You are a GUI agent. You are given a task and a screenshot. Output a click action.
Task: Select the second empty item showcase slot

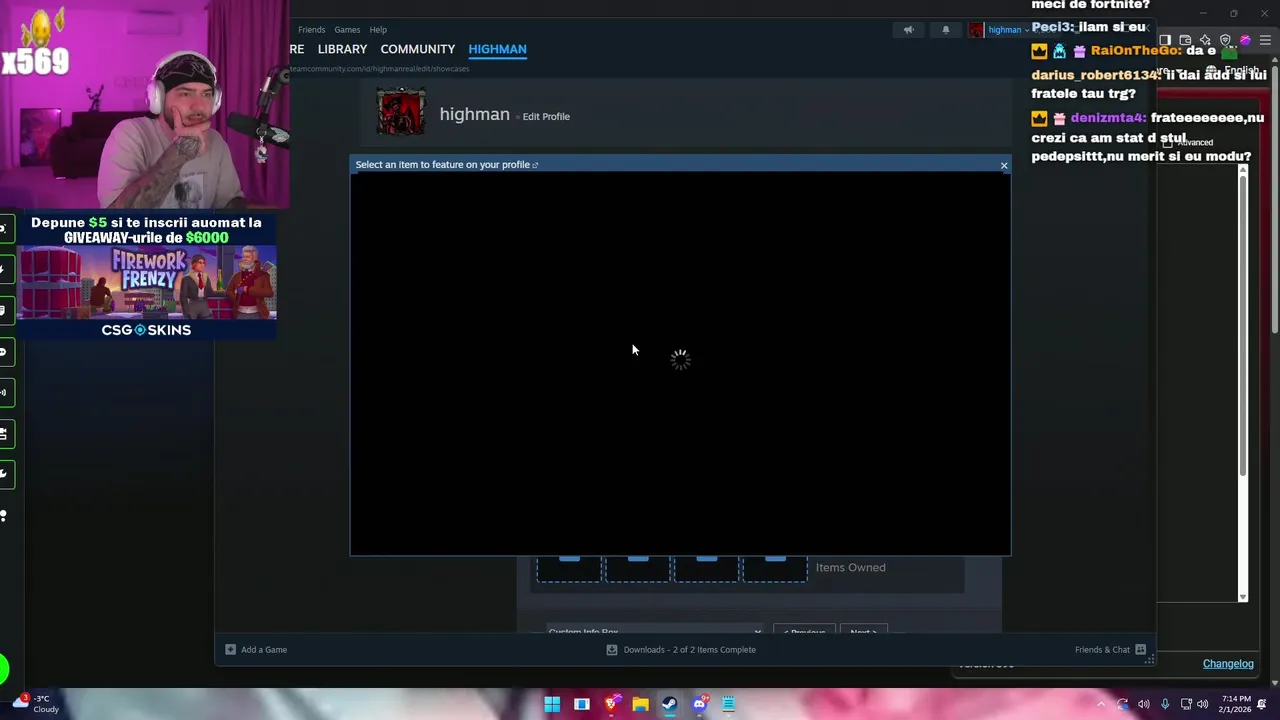point(638,568)
